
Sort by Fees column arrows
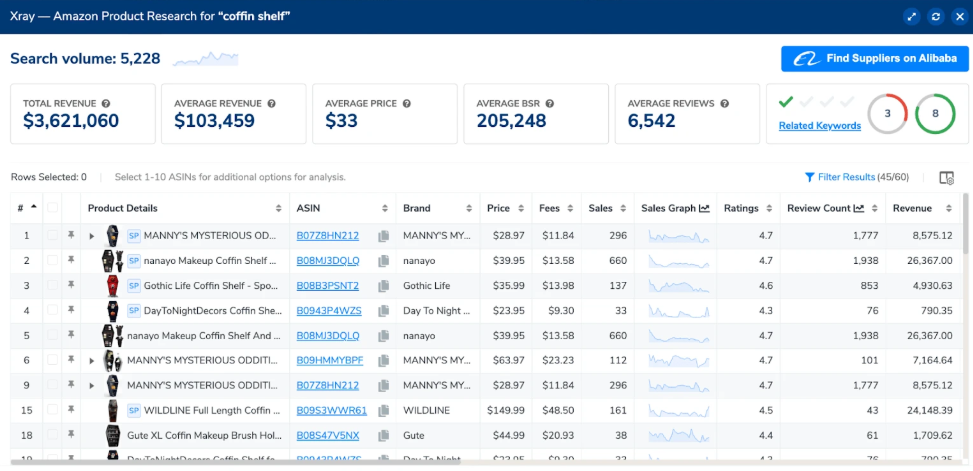pos(570,209)
